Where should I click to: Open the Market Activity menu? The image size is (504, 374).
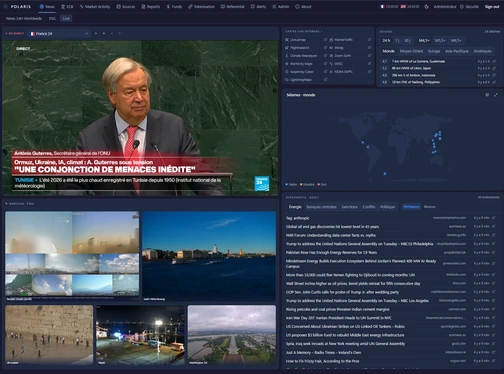(x=95, y=6)
